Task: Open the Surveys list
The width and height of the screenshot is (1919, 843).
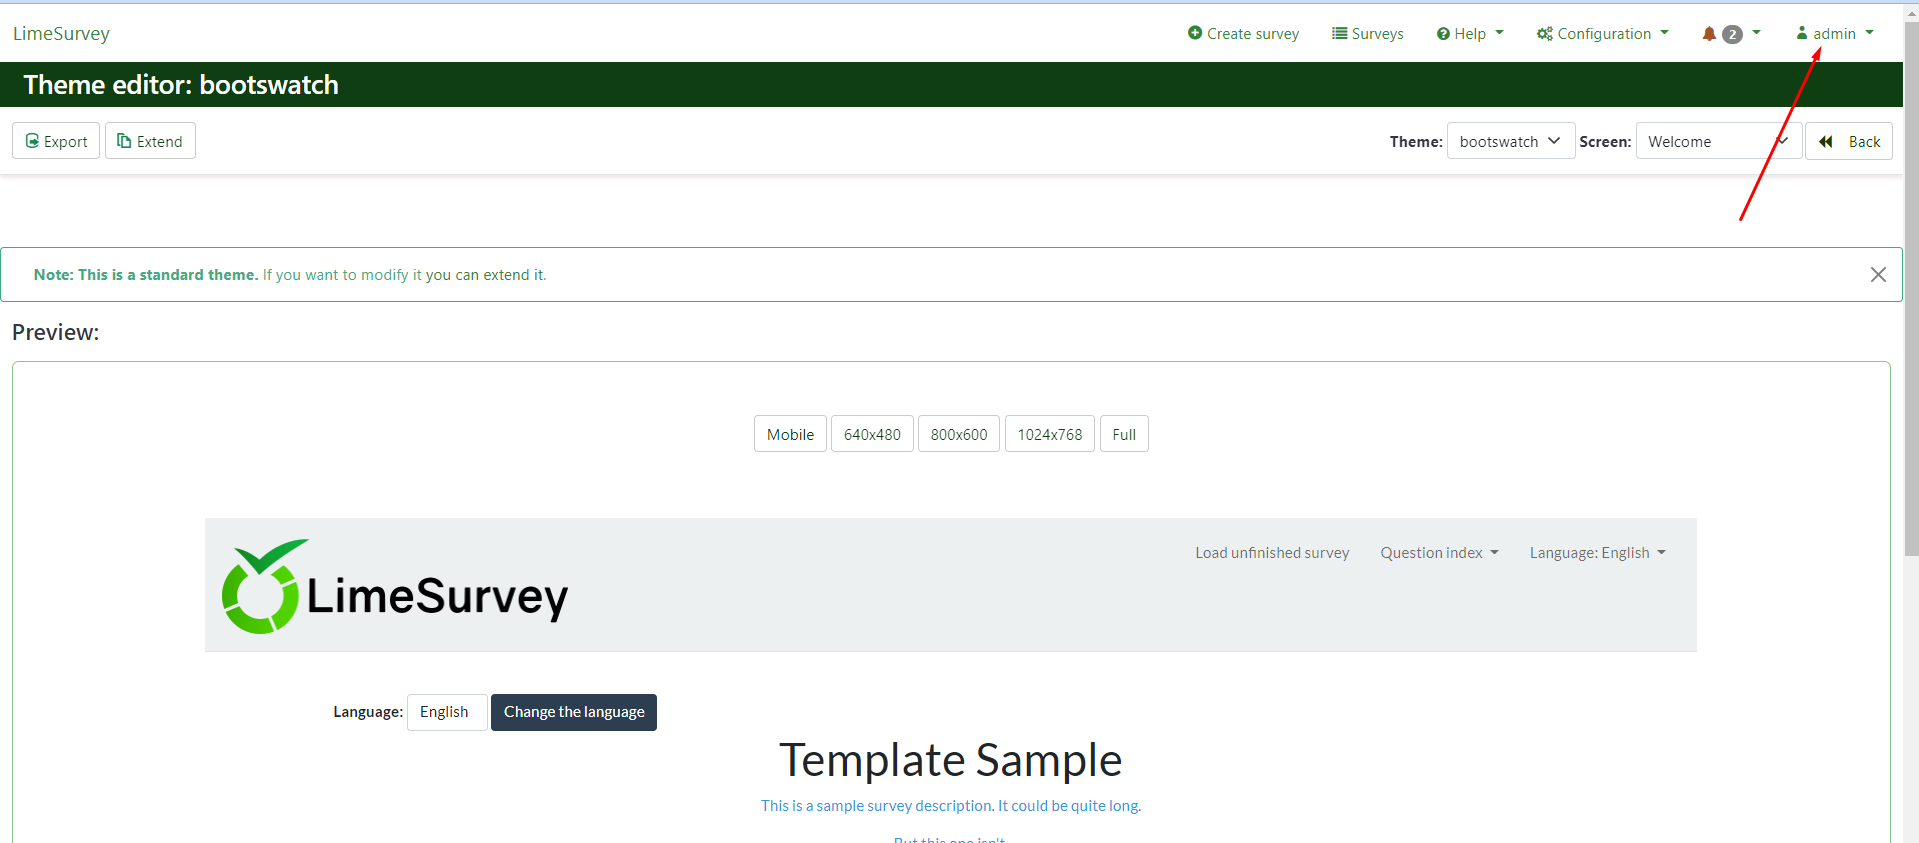Action: tap(1367, 33)
